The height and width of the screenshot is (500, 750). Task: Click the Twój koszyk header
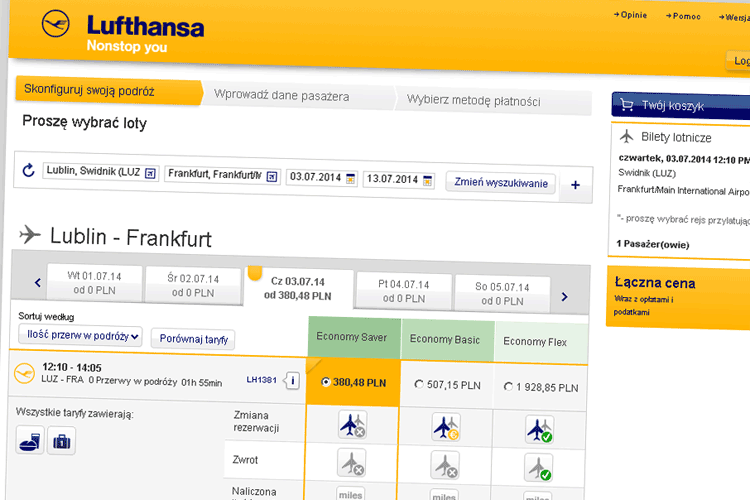point(681,106)
